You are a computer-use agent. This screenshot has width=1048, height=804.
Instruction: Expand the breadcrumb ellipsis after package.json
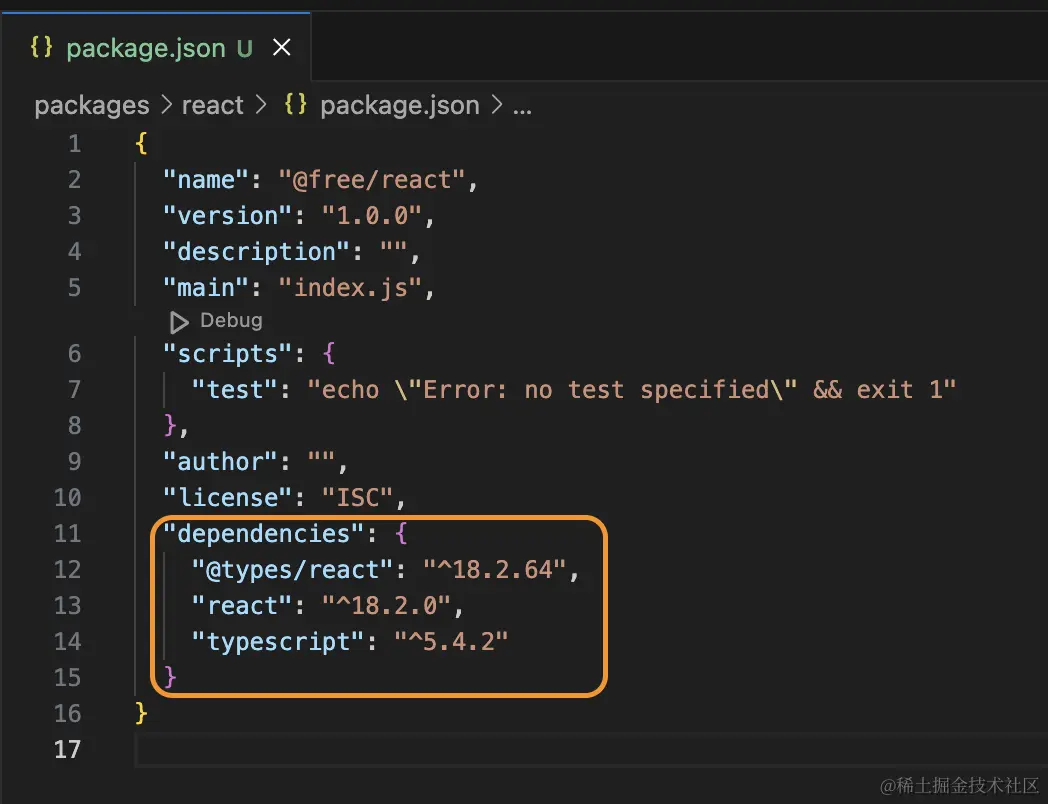point(522,105)
